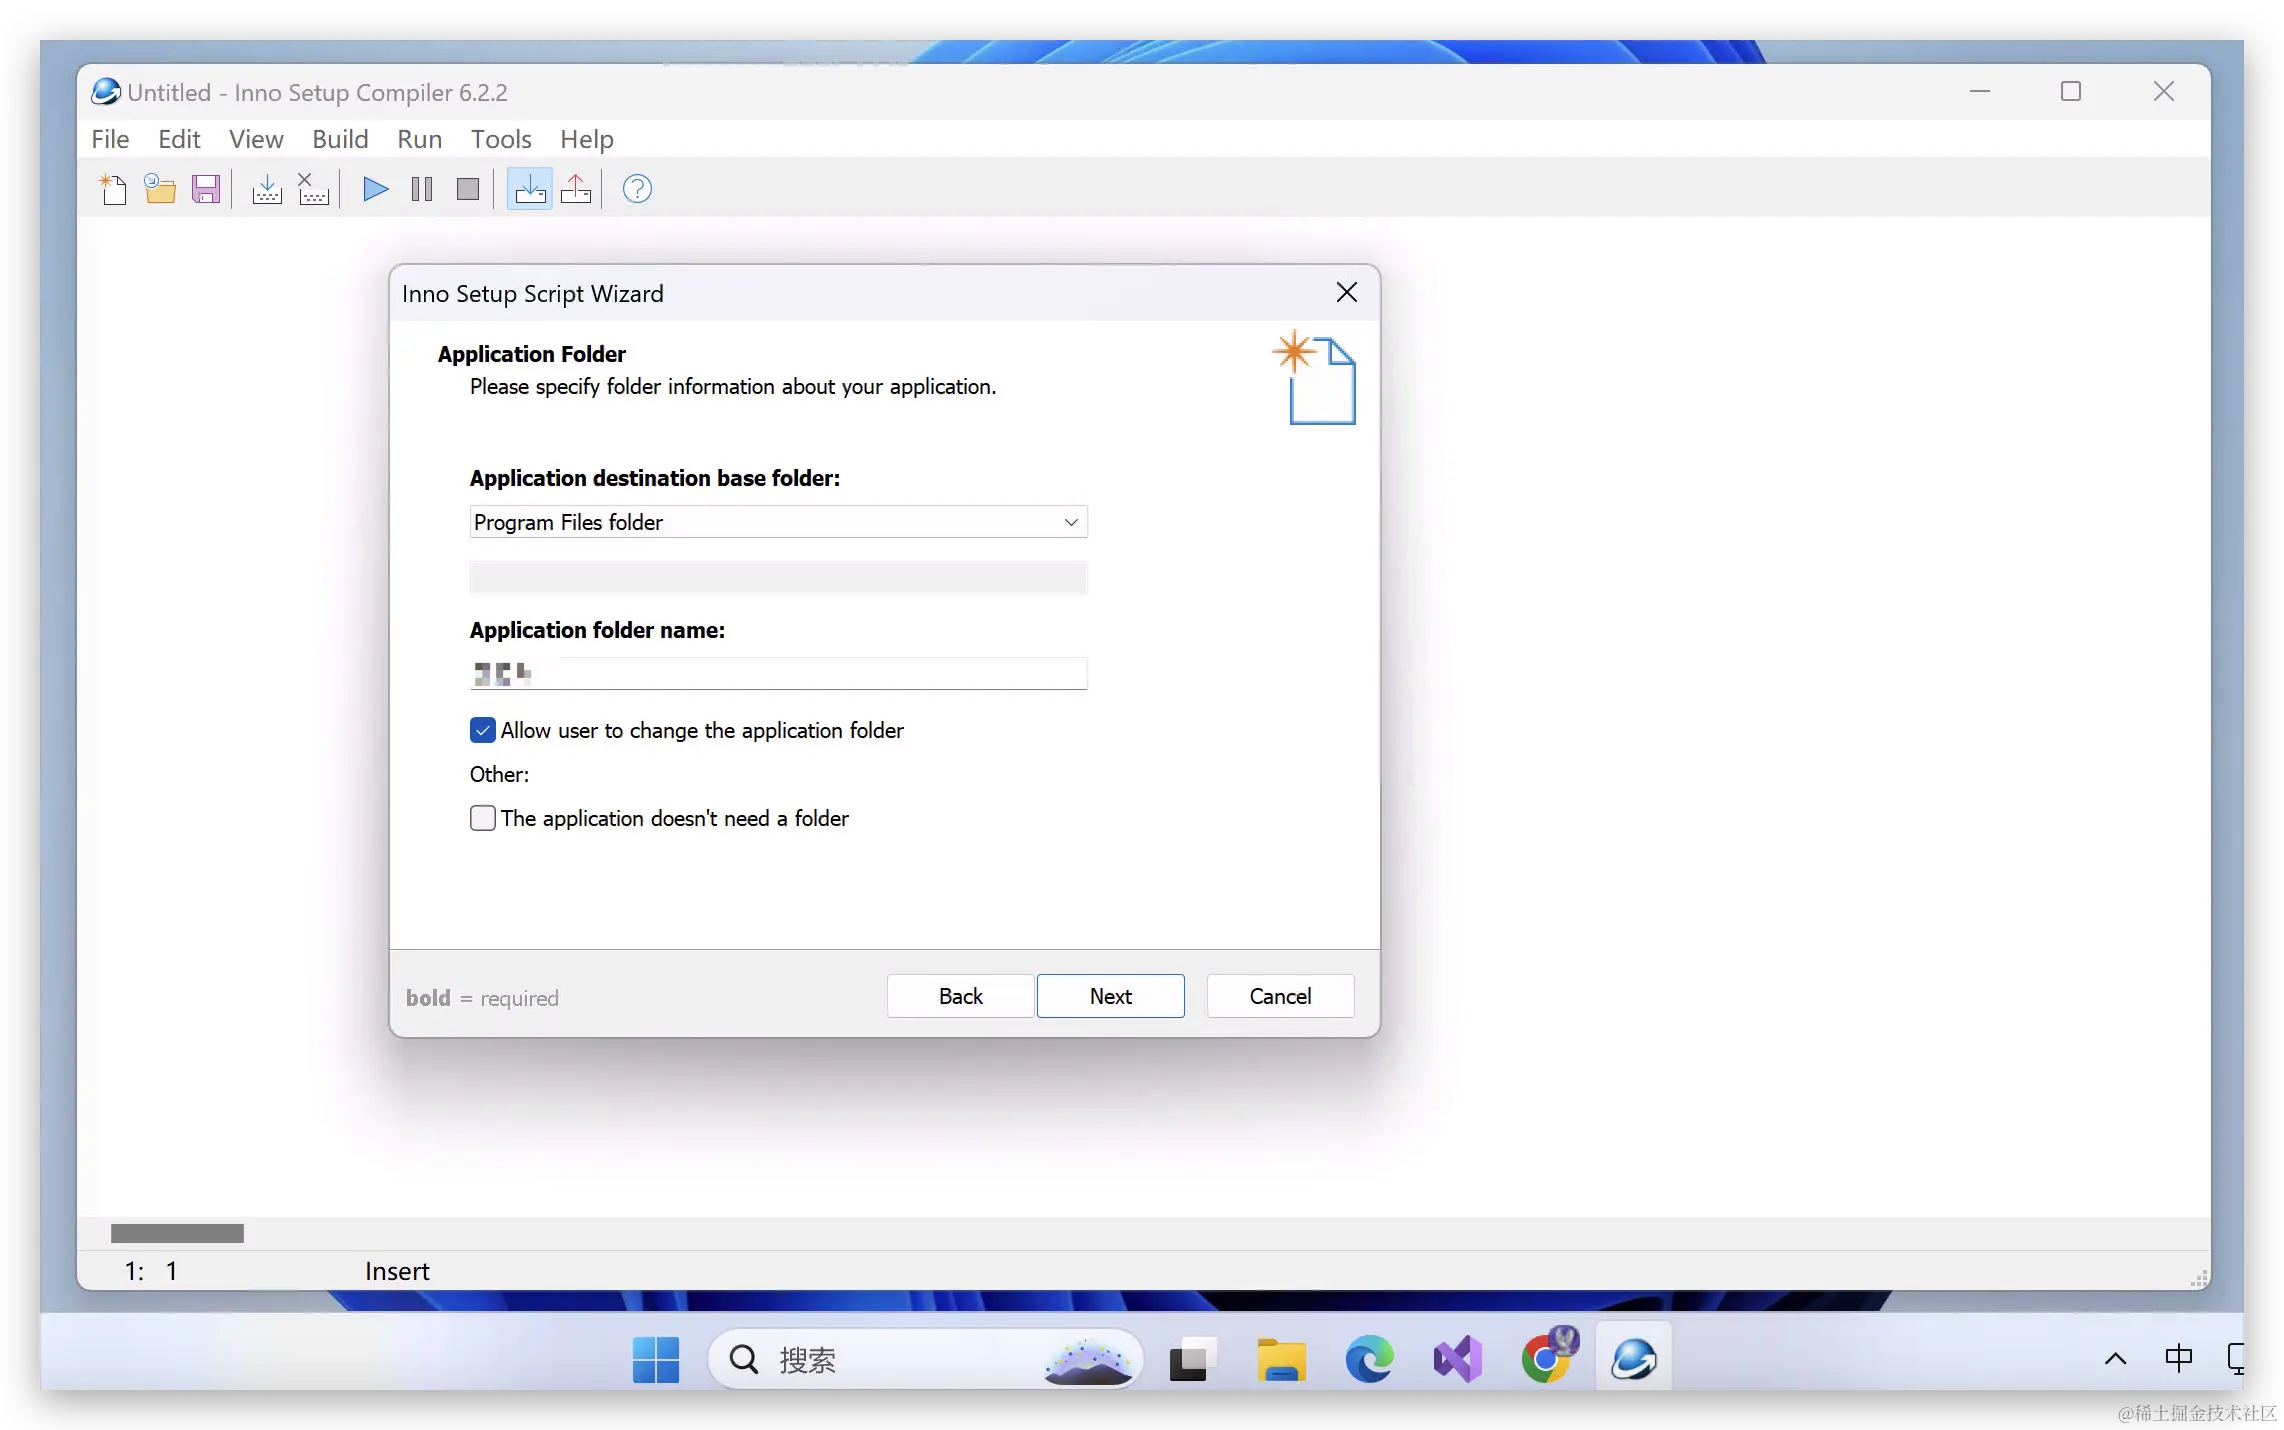Open the Tools menu
Screen dimensions: 2284x1430
pos(501,139)
